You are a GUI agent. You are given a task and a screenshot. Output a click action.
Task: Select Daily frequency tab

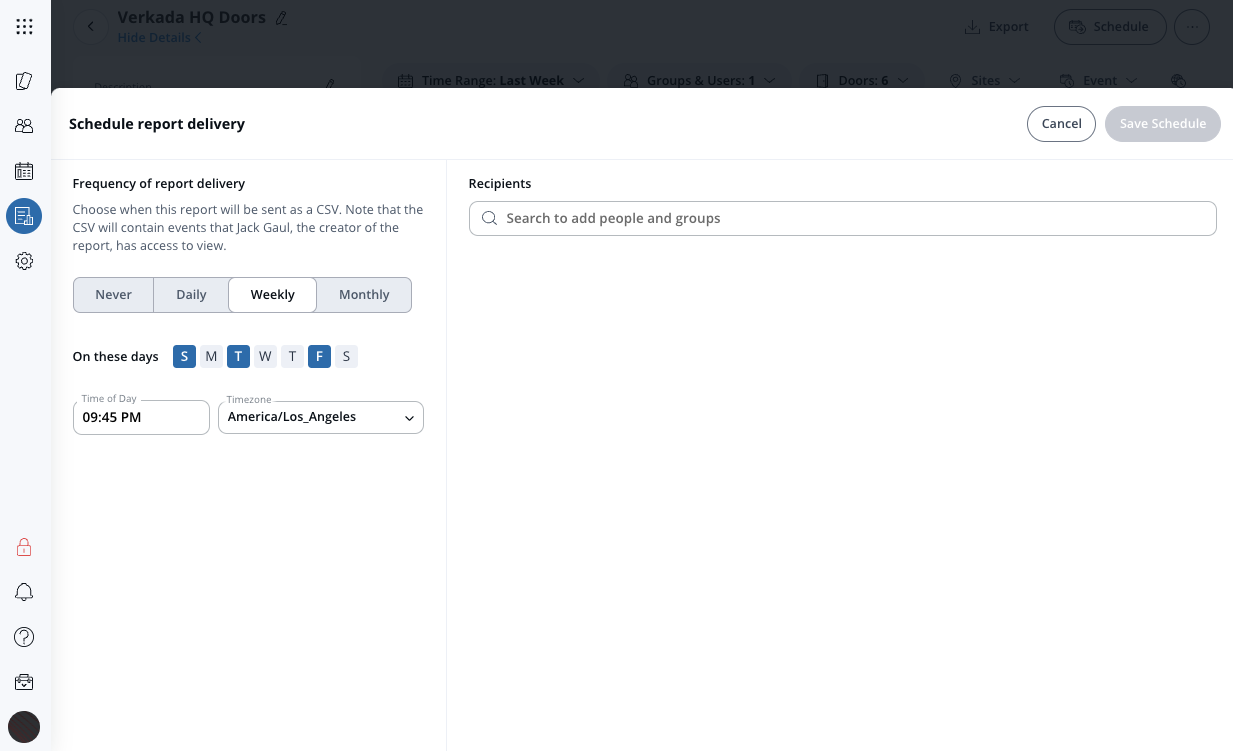tap(191, 295)
